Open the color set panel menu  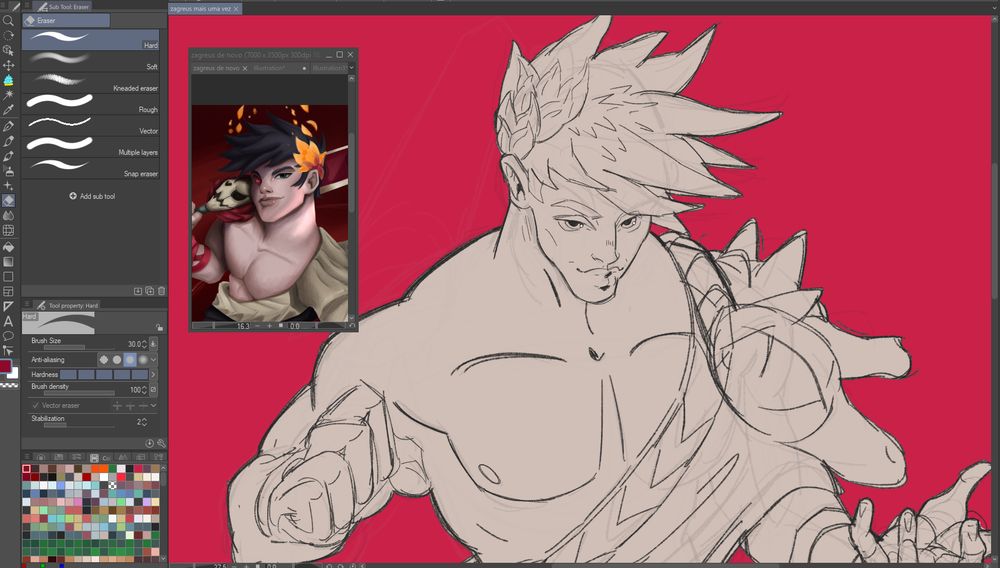(27, 457)
